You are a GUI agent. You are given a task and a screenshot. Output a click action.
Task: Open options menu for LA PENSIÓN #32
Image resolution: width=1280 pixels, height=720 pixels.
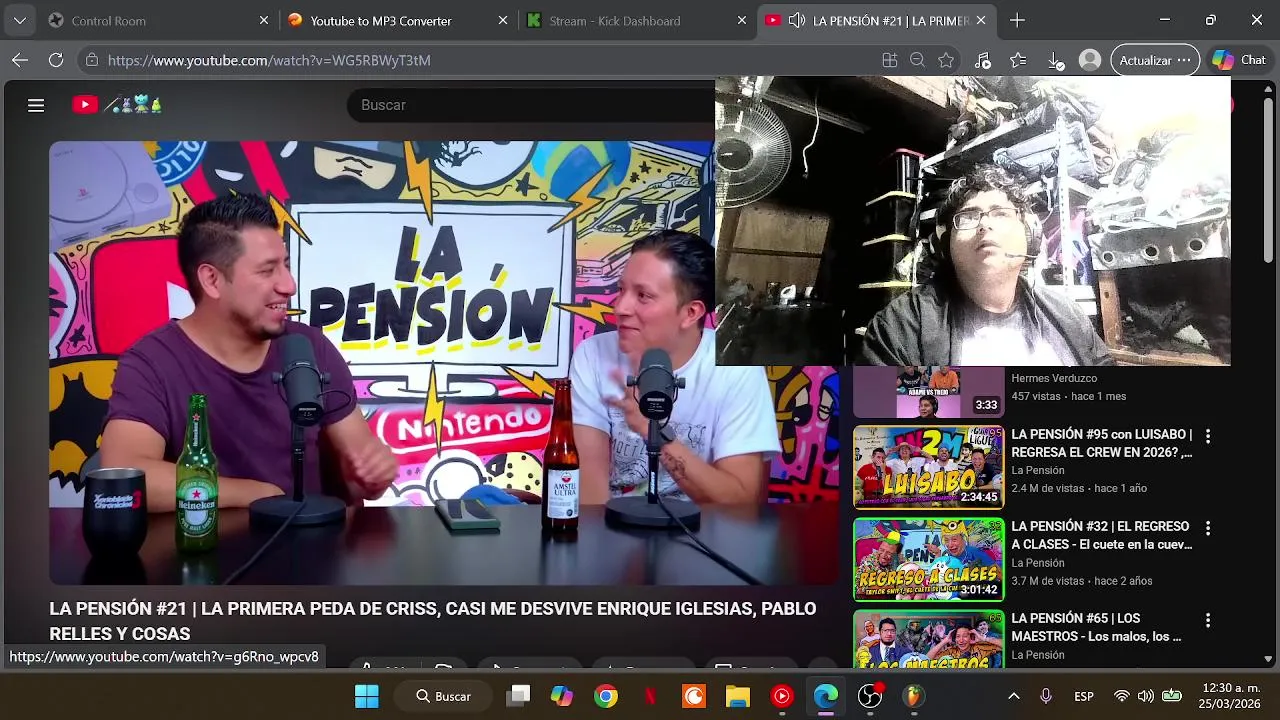click(x=1208, y=528)
